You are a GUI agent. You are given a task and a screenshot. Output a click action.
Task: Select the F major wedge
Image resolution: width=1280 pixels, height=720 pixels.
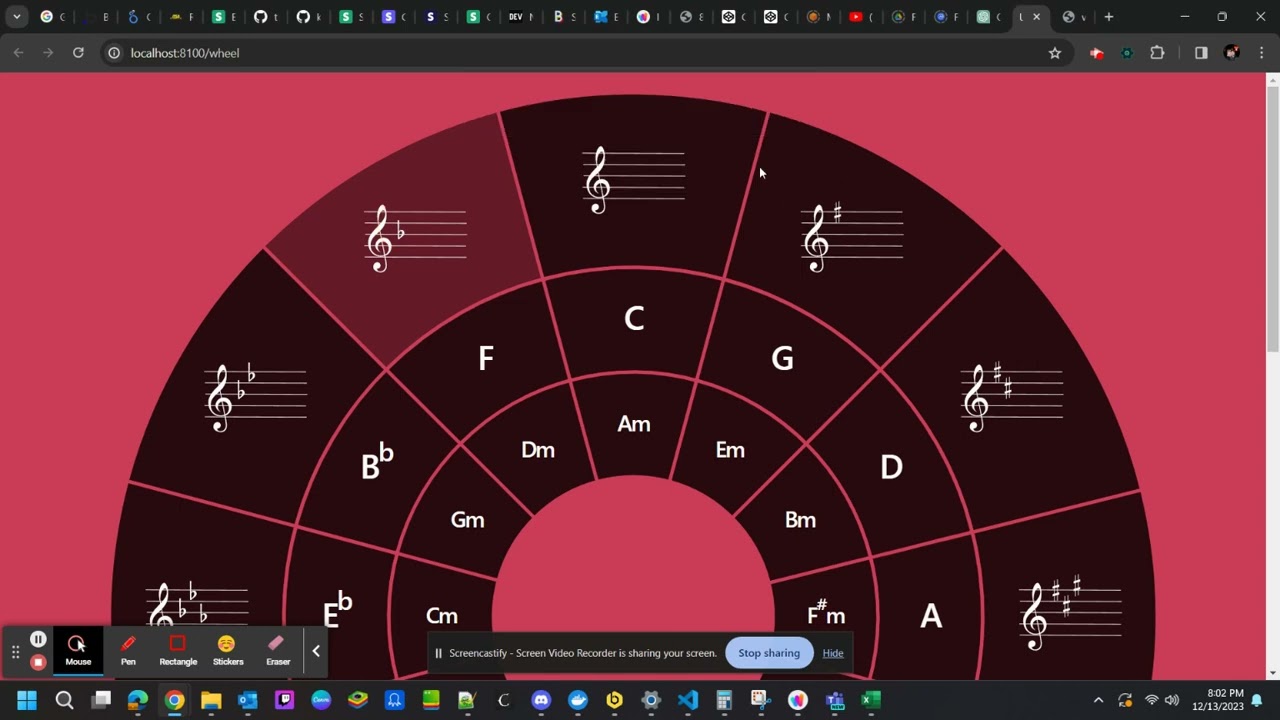click(x=486, y=358)
